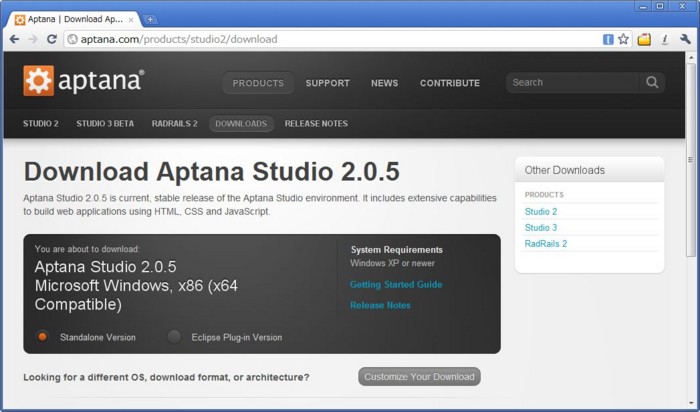
Task: Click the aptana wordmark text
Action: click(x=101, y=80)
